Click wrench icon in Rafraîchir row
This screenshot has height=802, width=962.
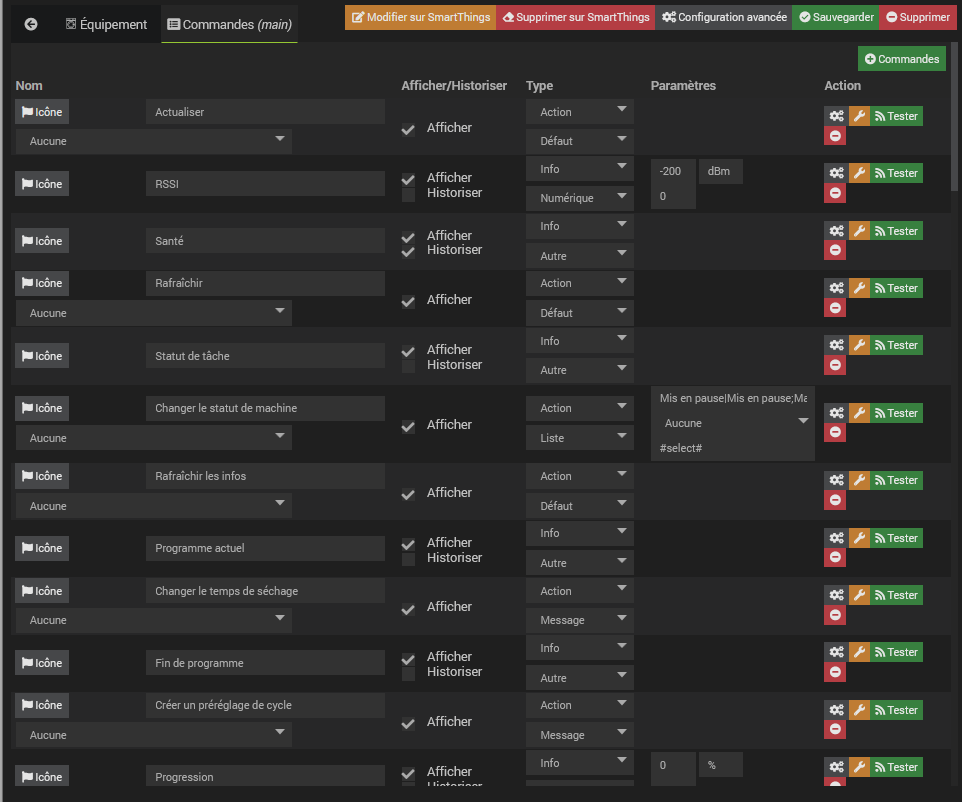point(859,288)
